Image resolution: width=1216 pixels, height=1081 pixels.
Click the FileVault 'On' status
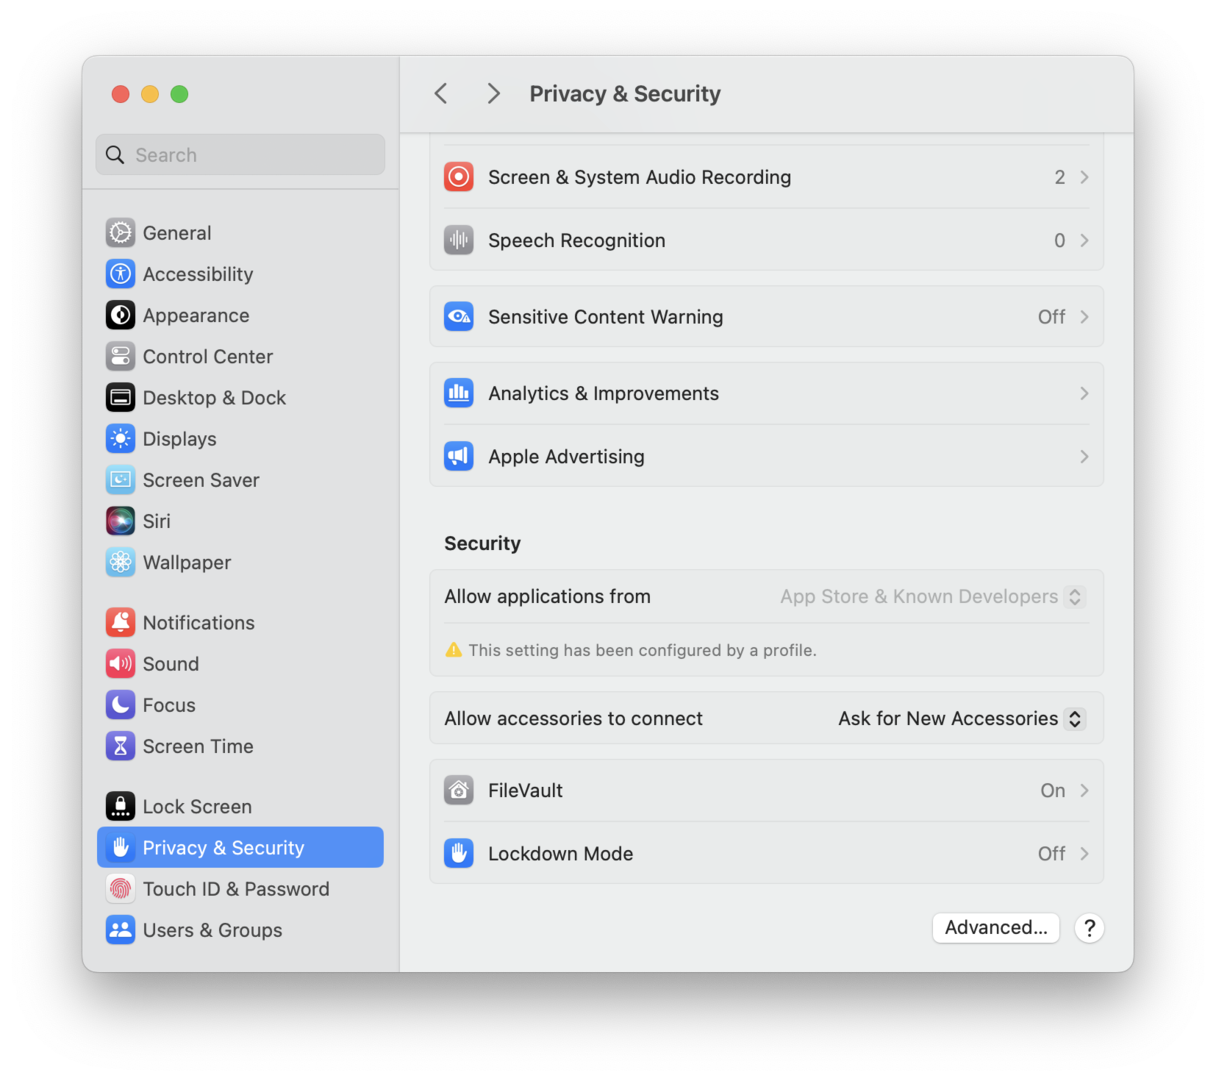coord(1053,790)
